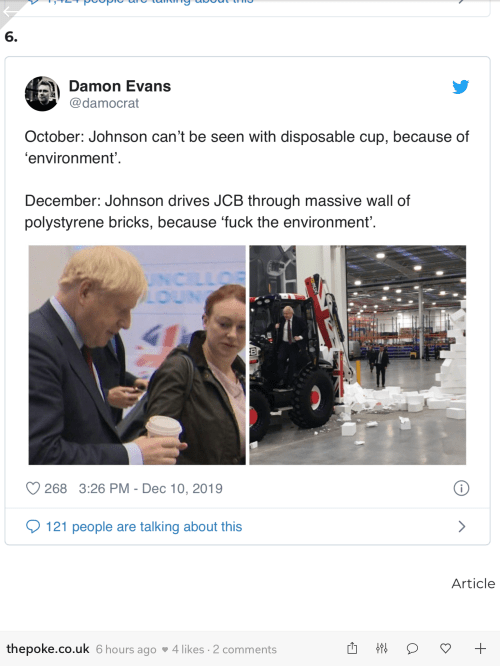Open Damon Evans profile picture
This screenshot has height=666, width=500.
point(42,94)
